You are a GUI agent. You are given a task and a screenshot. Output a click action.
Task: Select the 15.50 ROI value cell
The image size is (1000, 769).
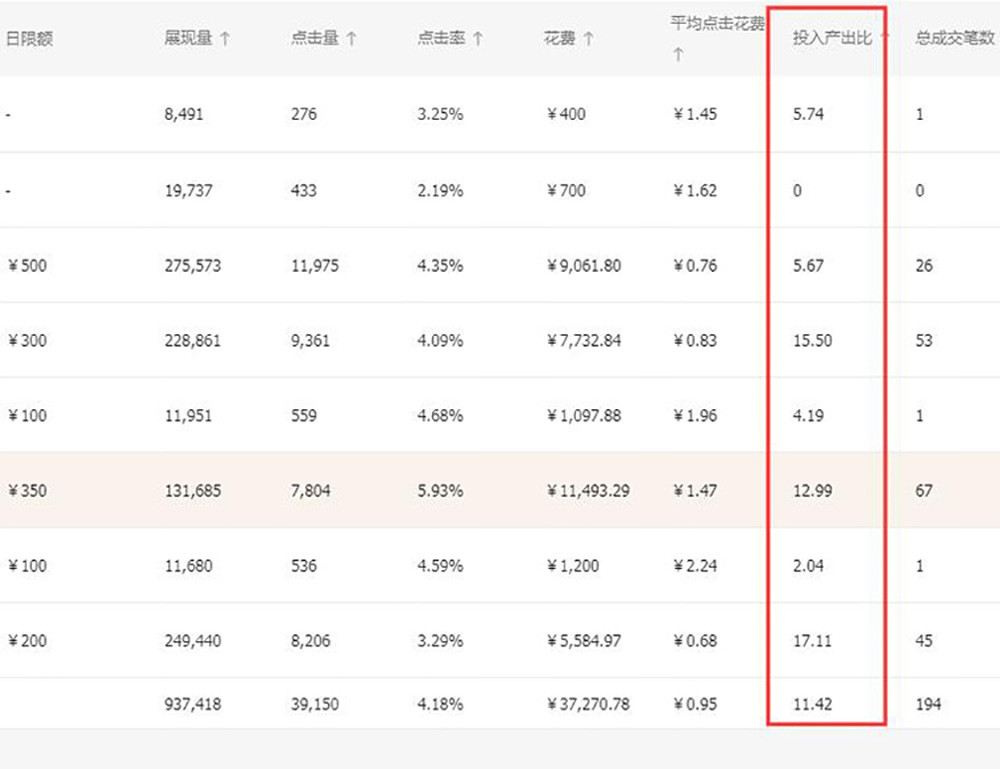(812, 341)
